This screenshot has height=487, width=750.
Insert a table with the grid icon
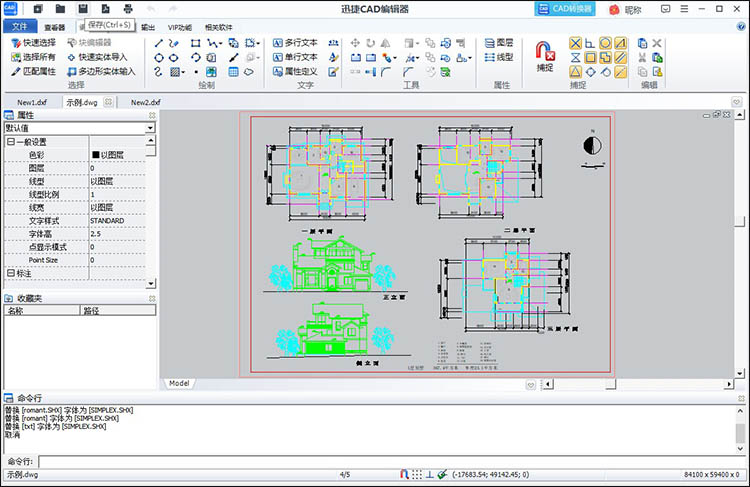click(233, 72)
